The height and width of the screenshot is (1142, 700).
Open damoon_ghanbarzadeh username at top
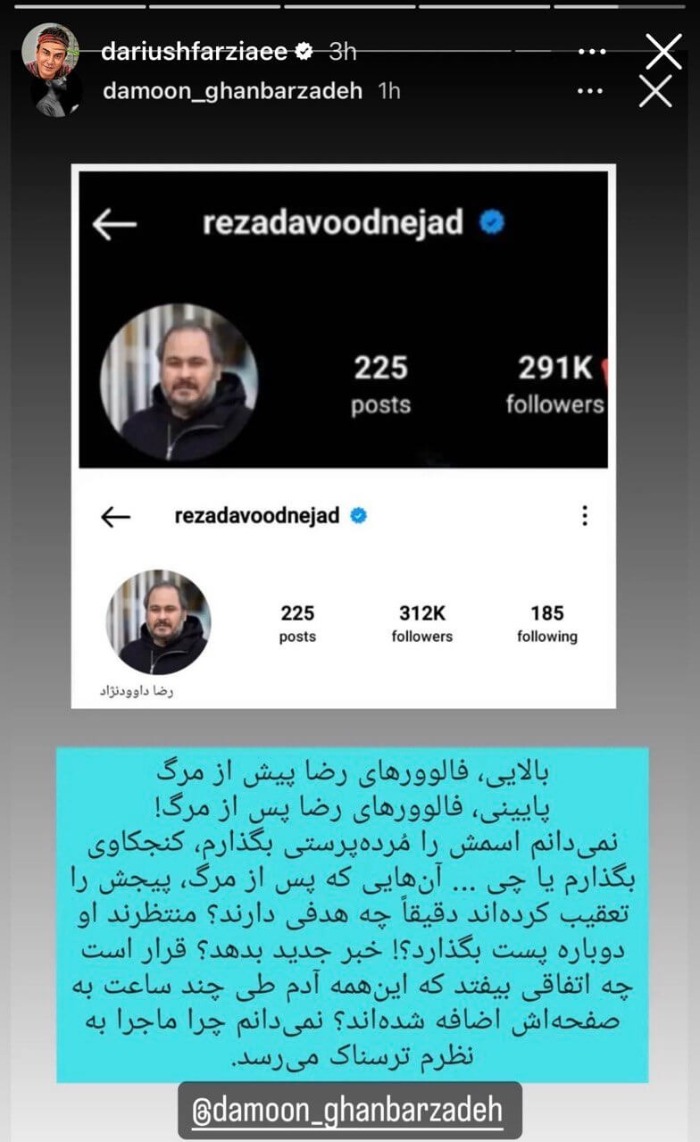[232, 90]
